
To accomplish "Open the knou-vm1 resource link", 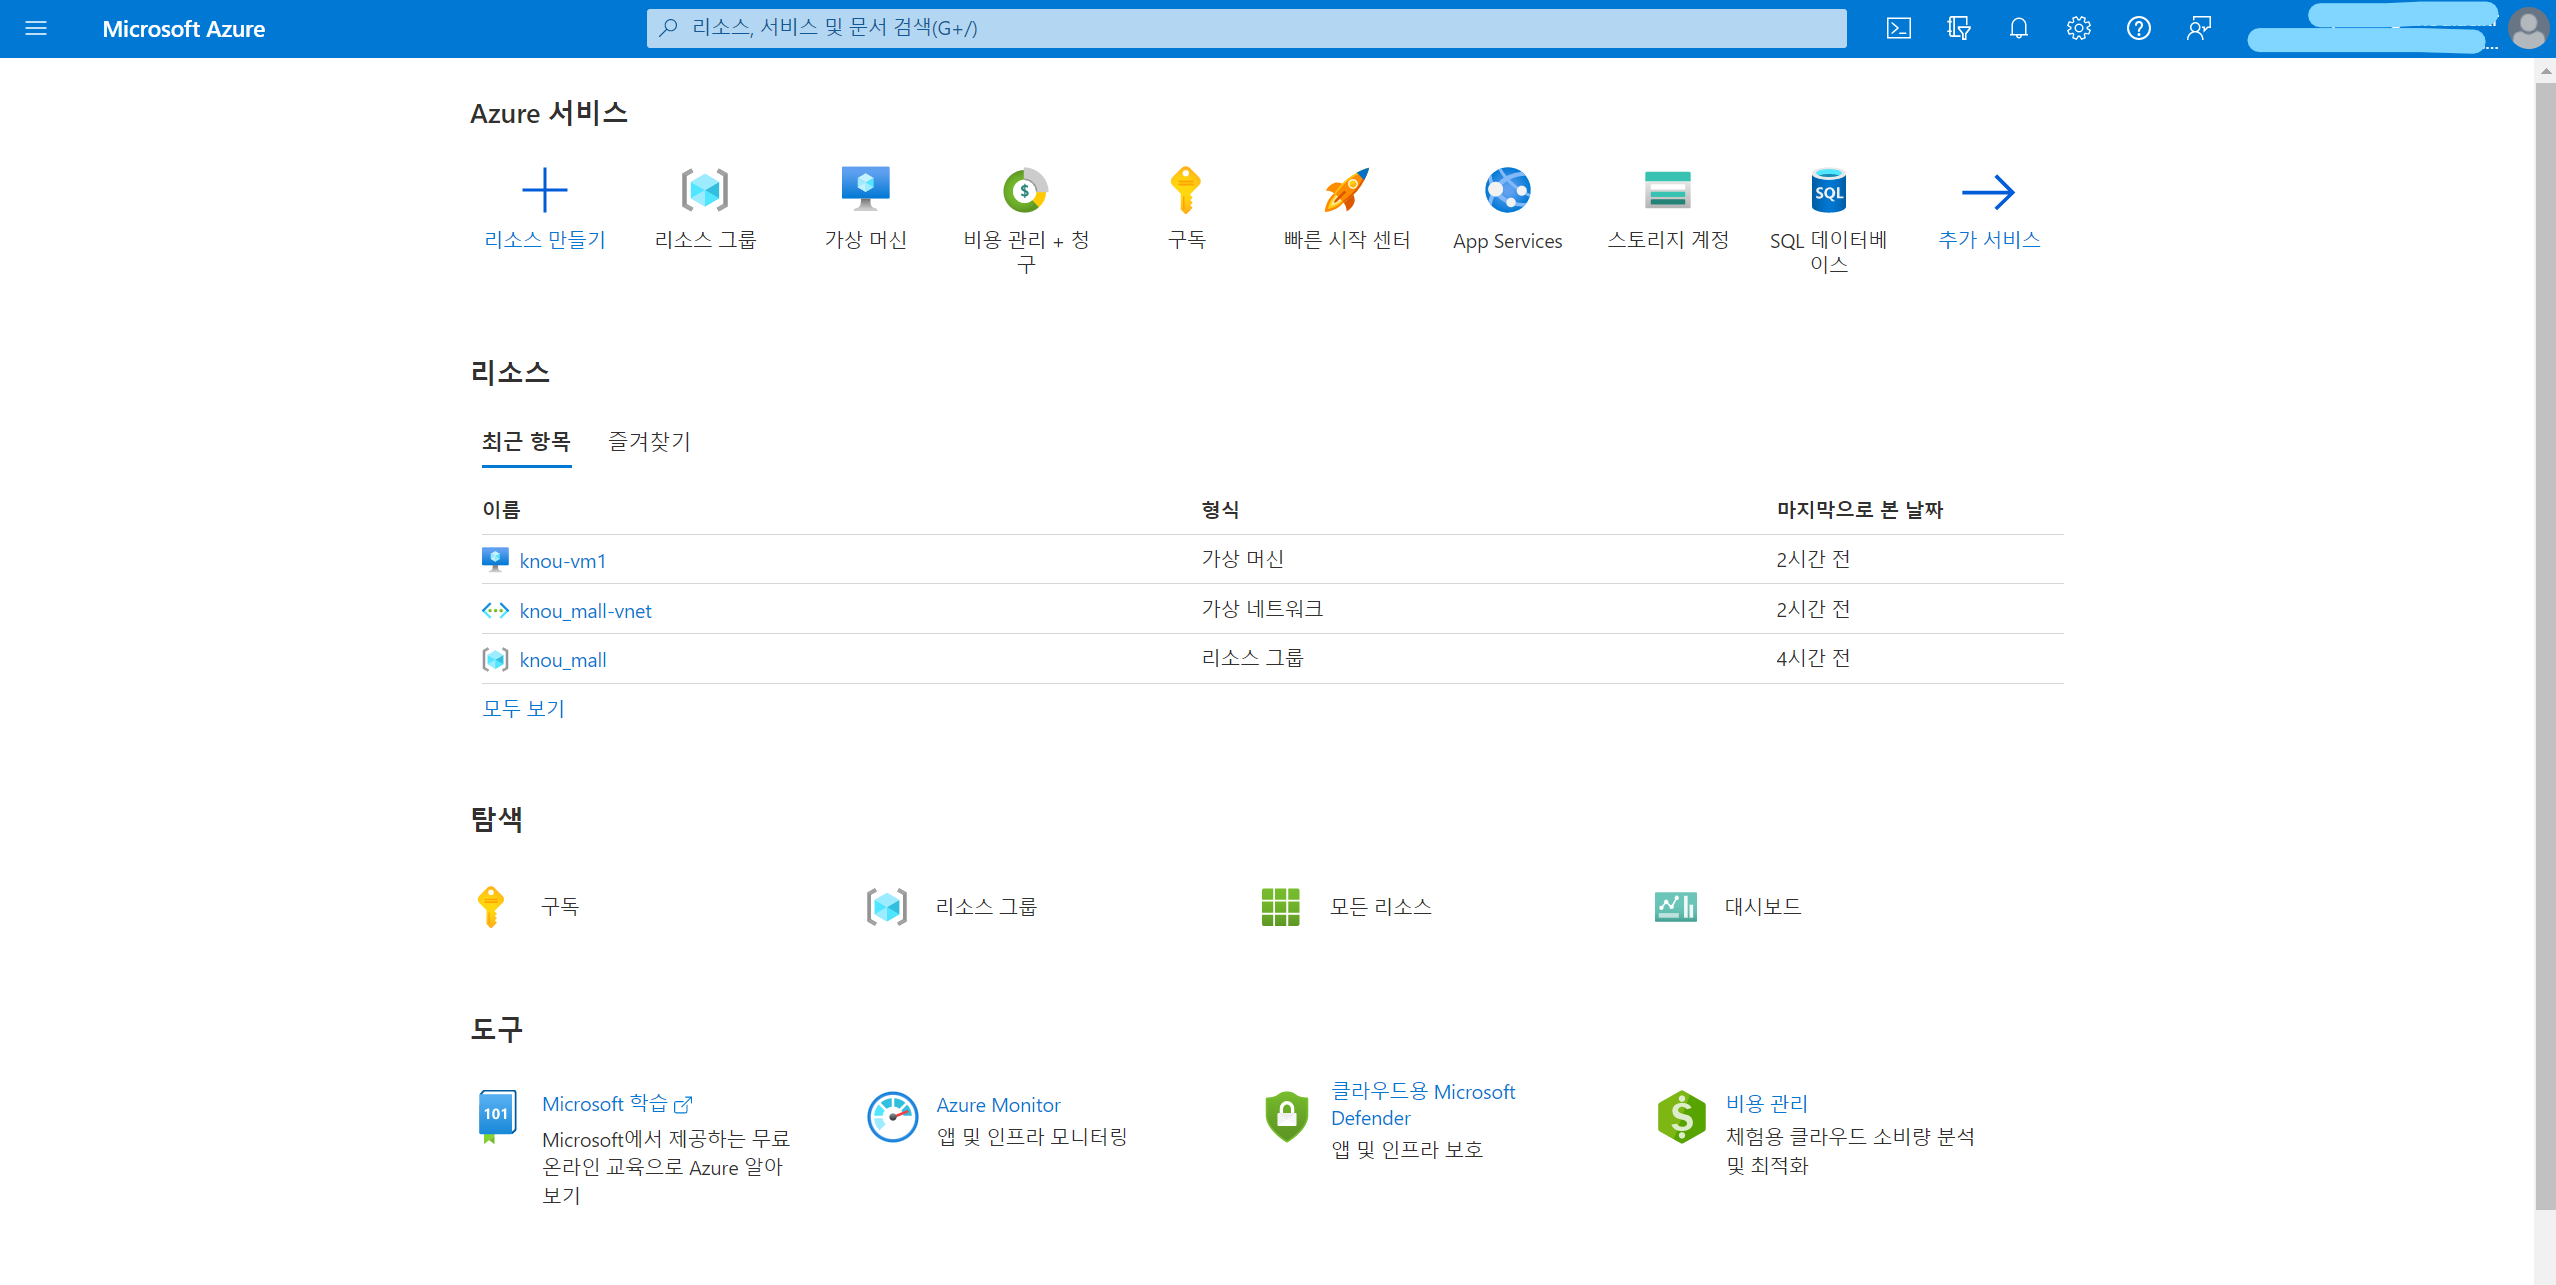I will [x=563, y=561].
